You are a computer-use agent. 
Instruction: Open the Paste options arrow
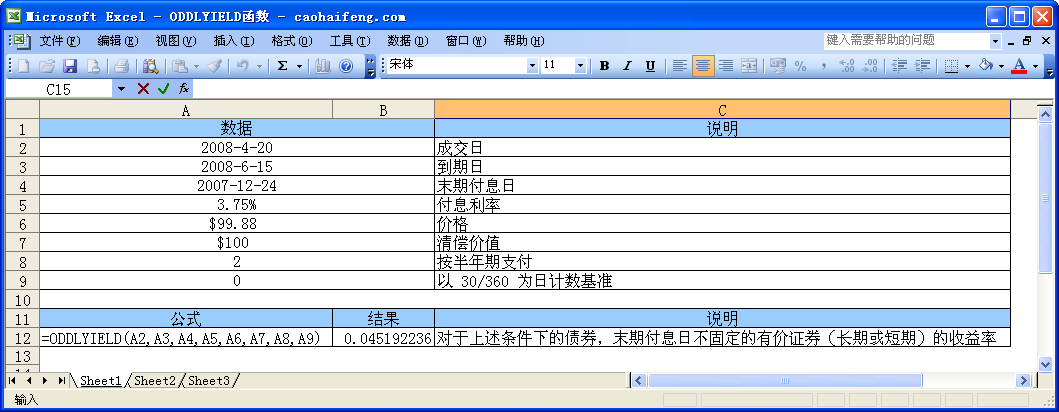click(197, 66)
